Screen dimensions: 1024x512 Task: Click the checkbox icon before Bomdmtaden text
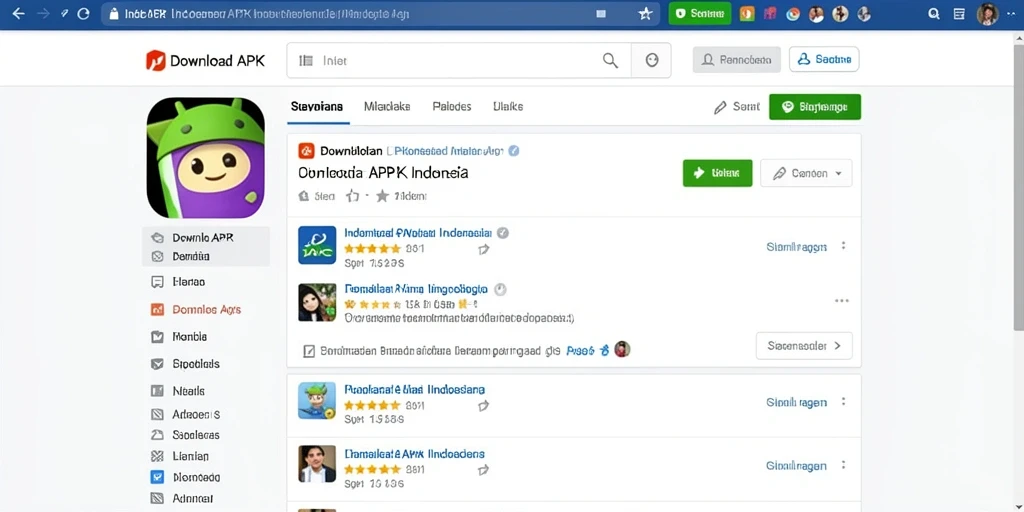(310, 351)
